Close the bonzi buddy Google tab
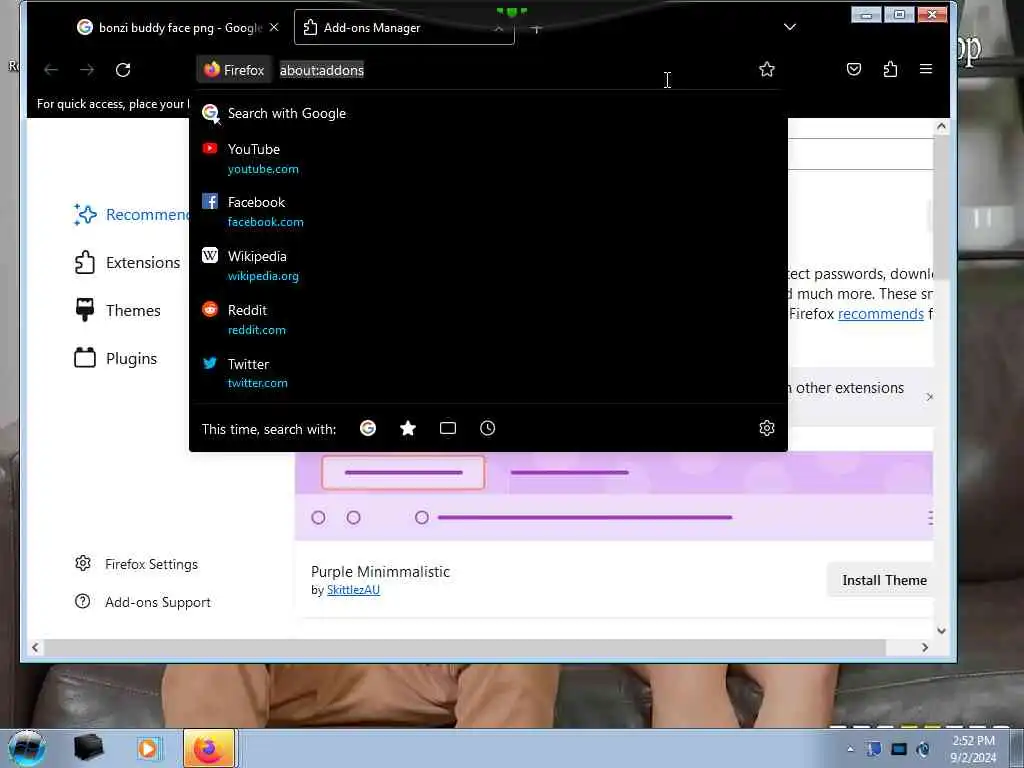1024x768 pixels. (274, 27)
